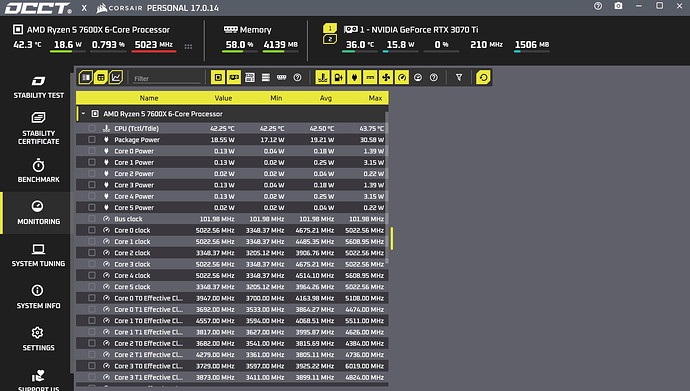Screen dimensions: 690x391
Task: Click the Memory summary label
Action: [255, 29]
